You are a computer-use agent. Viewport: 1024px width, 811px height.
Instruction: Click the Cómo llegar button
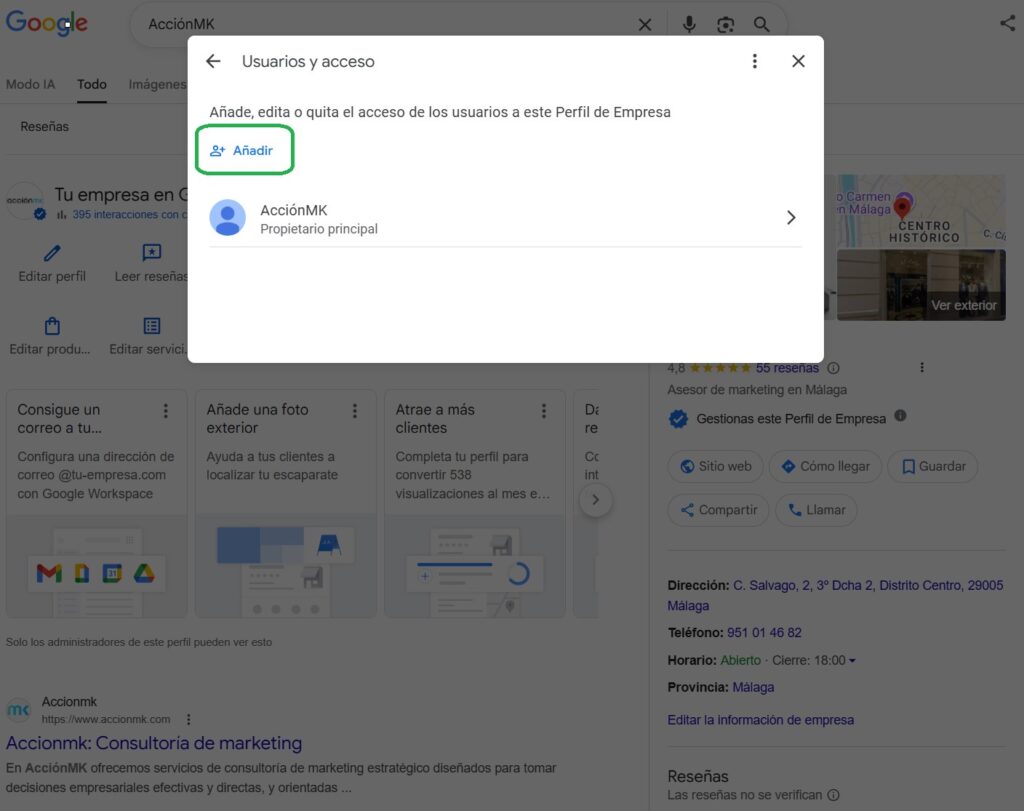[x=825, y=466]
